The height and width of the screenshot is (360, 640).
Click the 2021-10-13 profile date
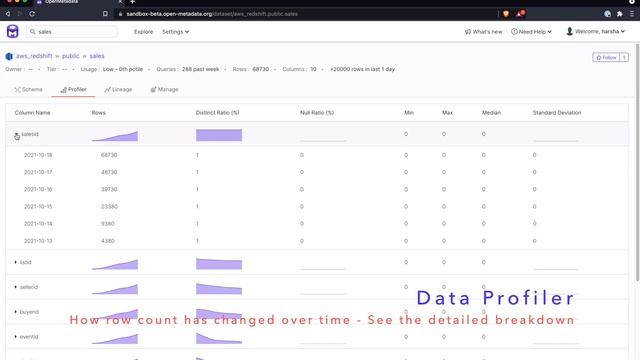coord(38,241)
